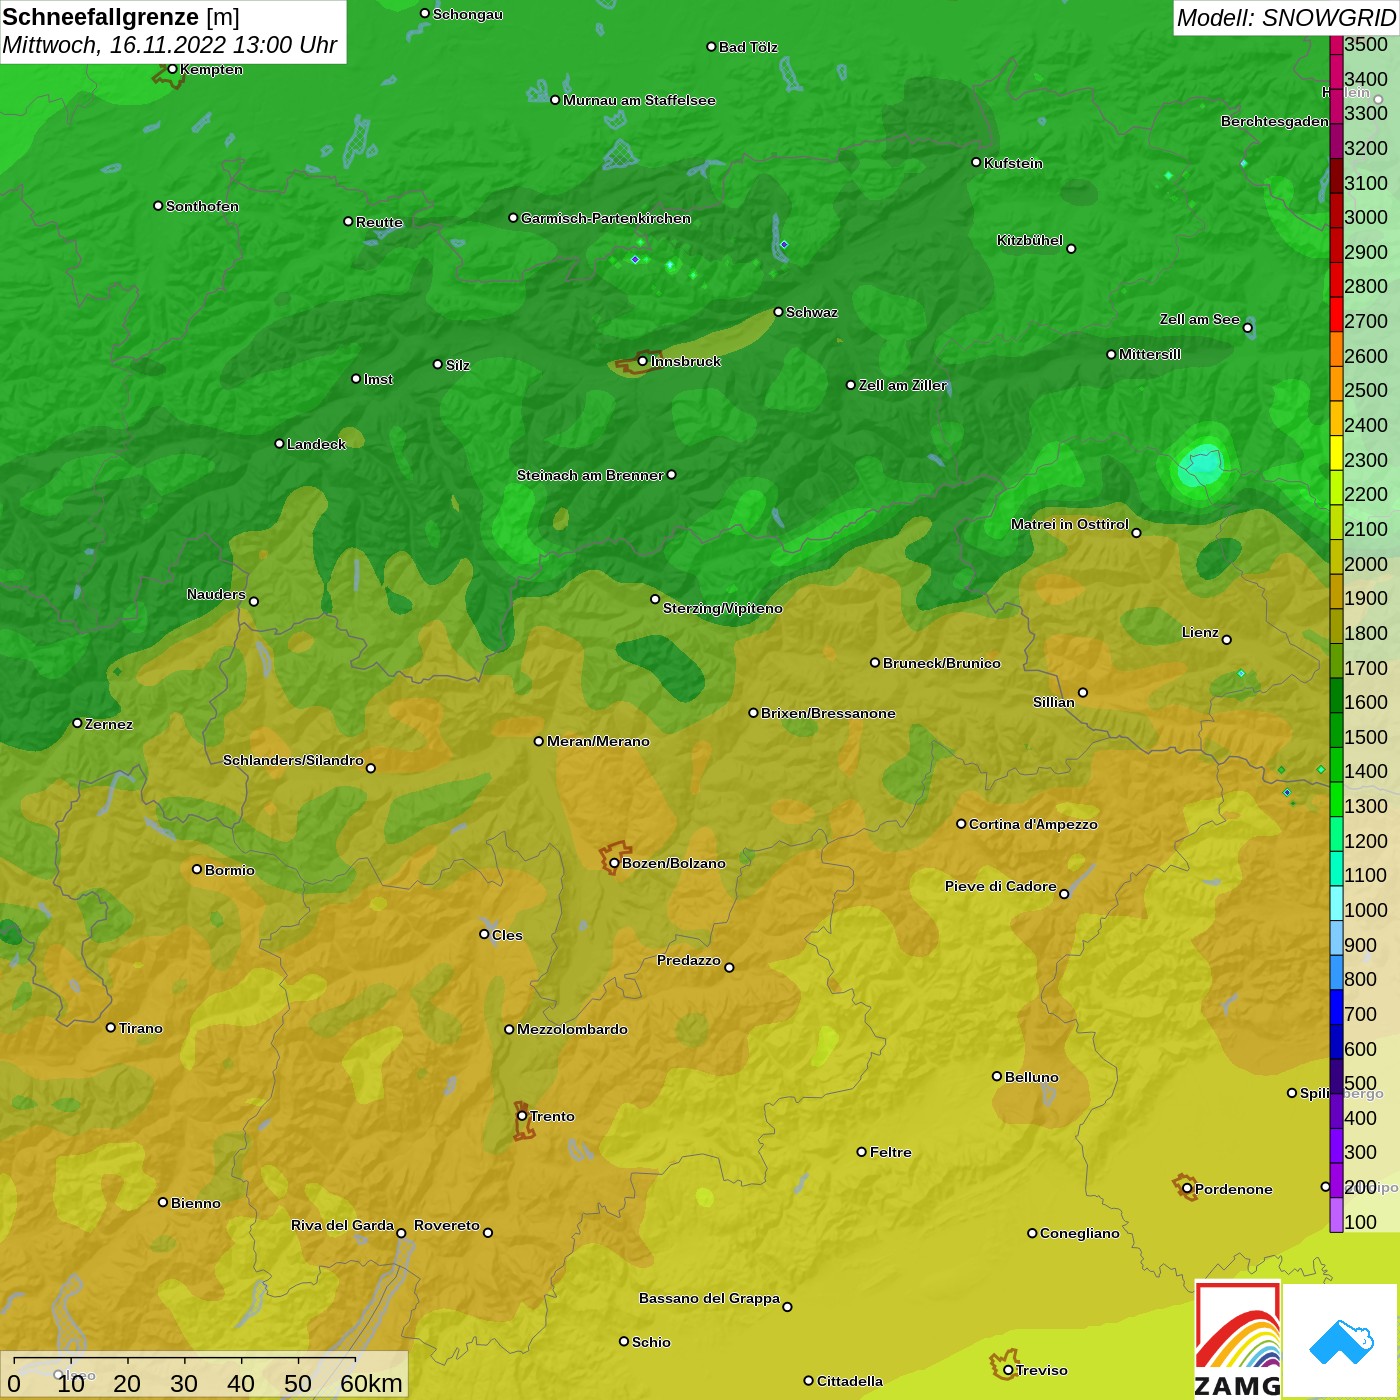Click the 1500 m green legend swatch
Screen dimensions: 1400x1400
[1336, 730]
